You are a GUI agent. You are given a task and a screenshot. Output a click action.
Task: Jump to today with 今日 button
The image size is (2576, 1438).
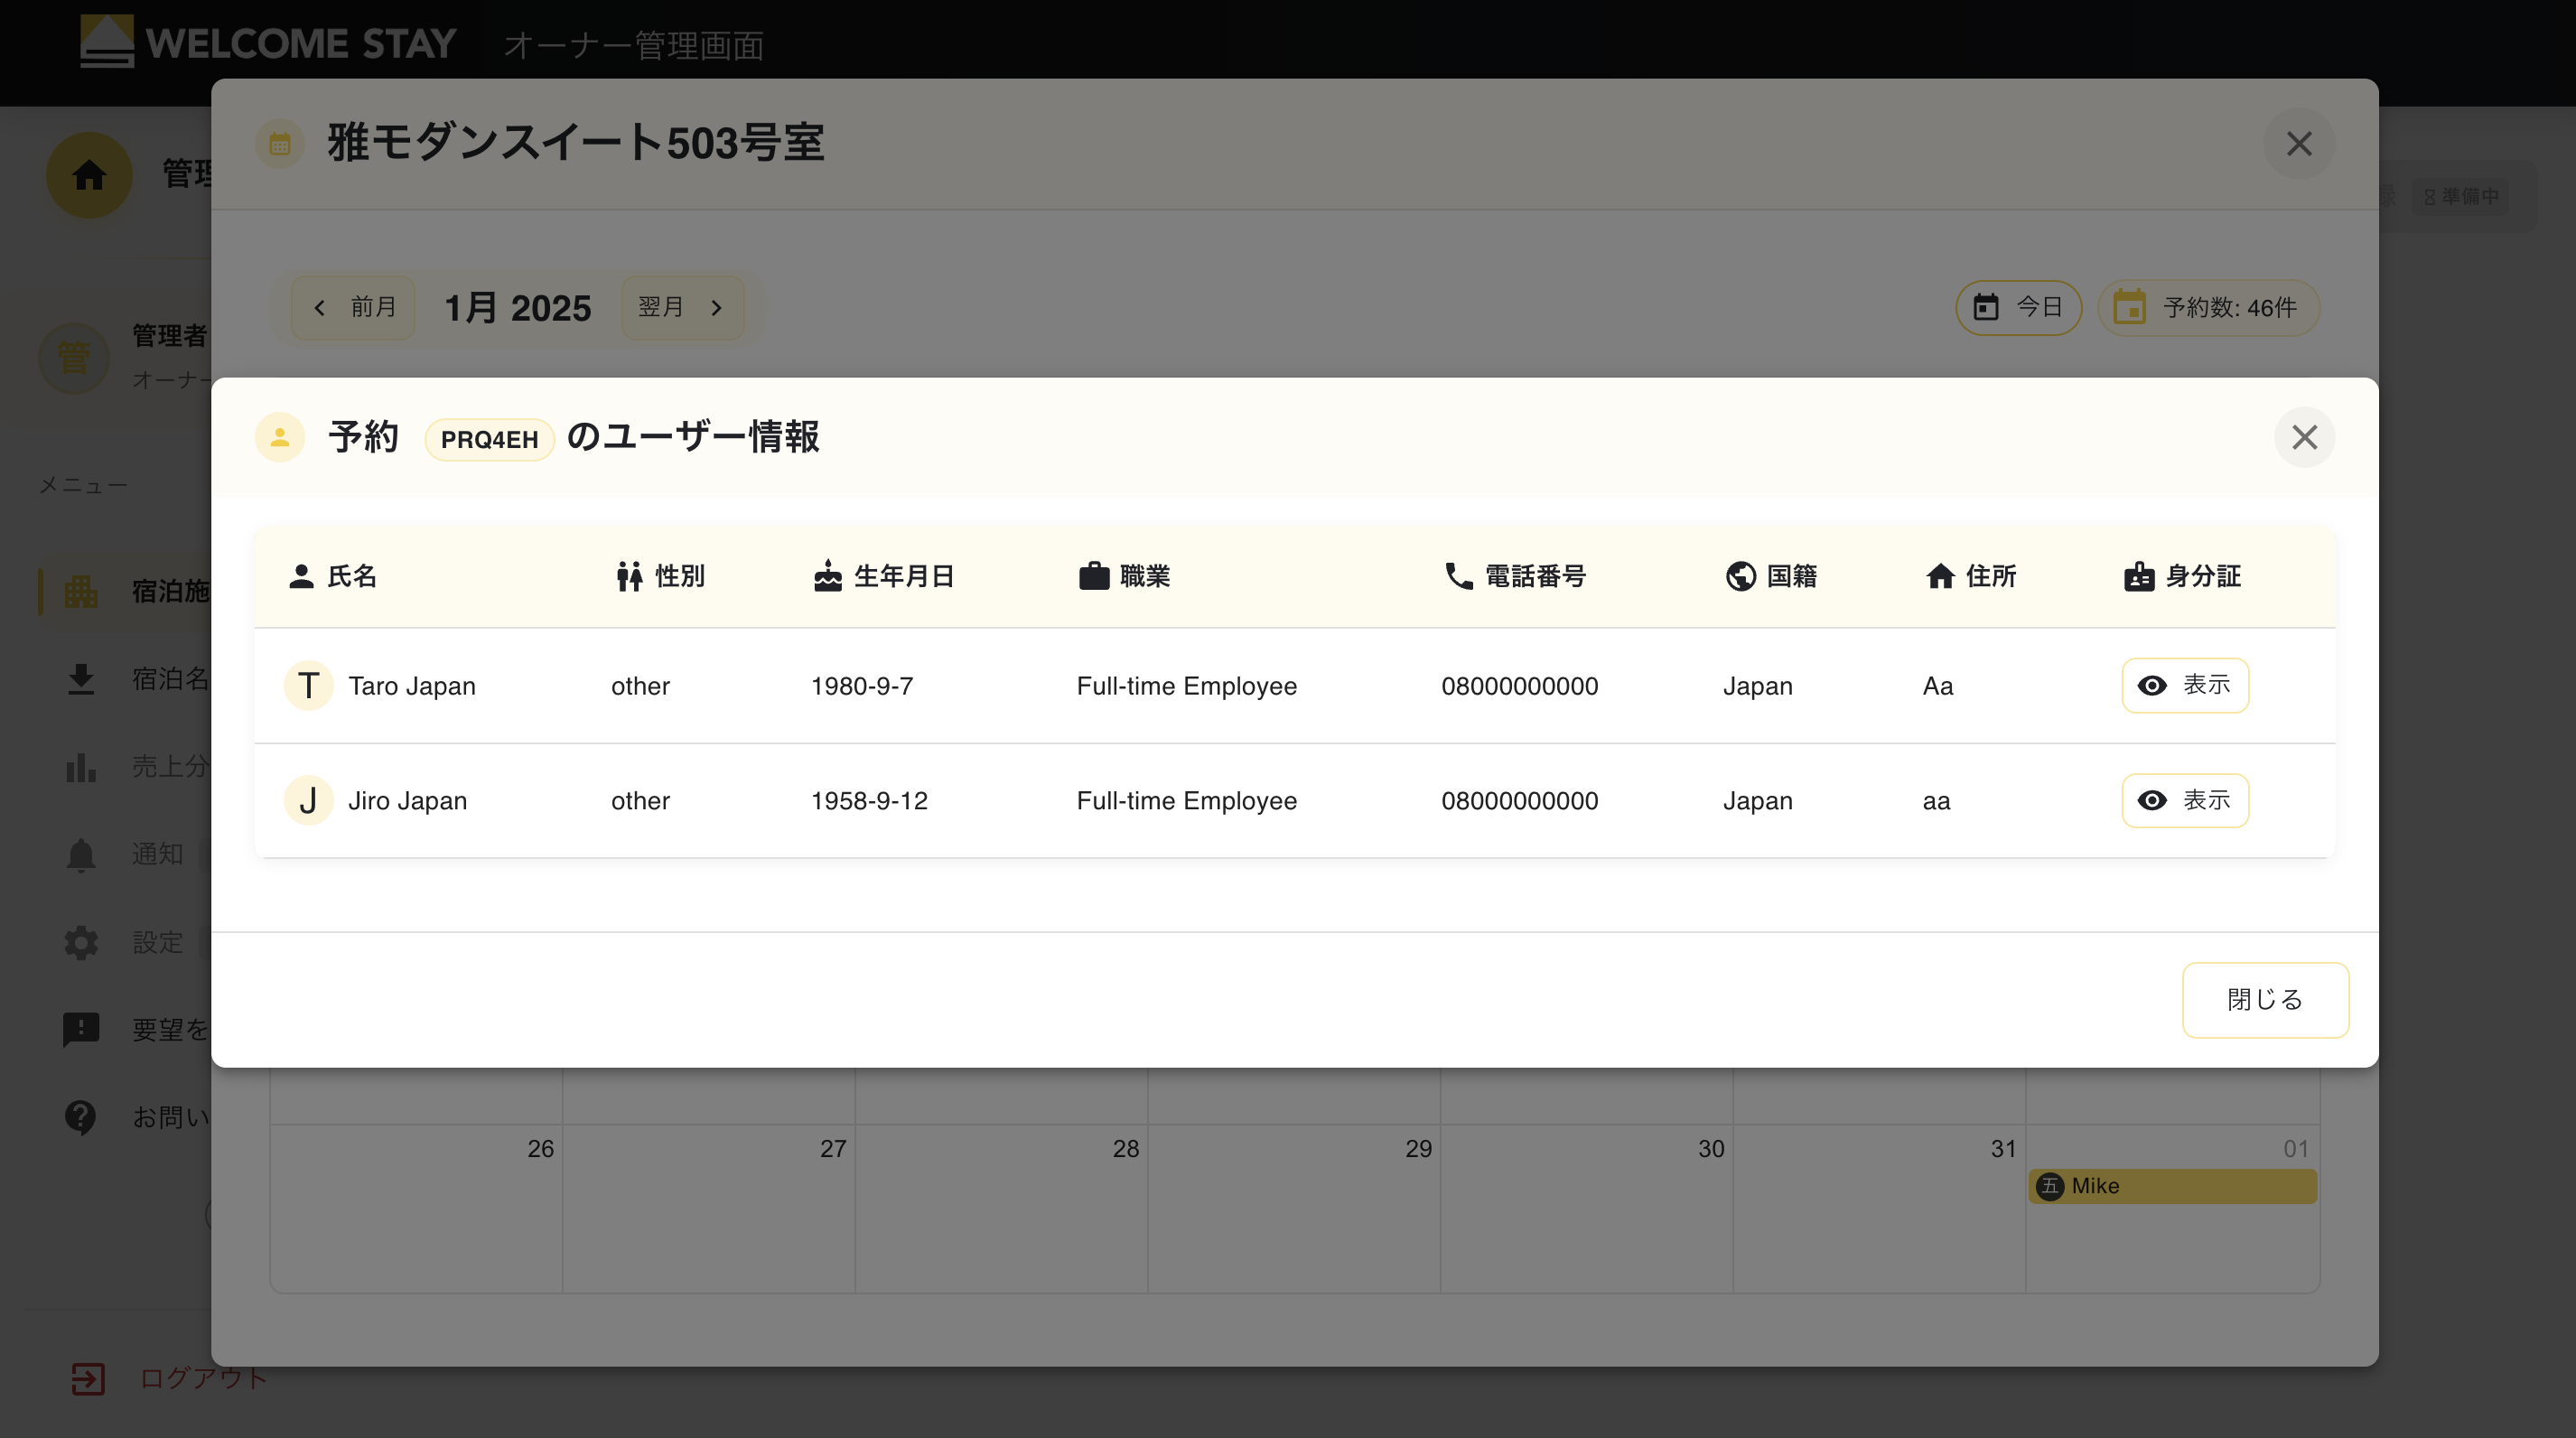click(x=2018, y=307)
